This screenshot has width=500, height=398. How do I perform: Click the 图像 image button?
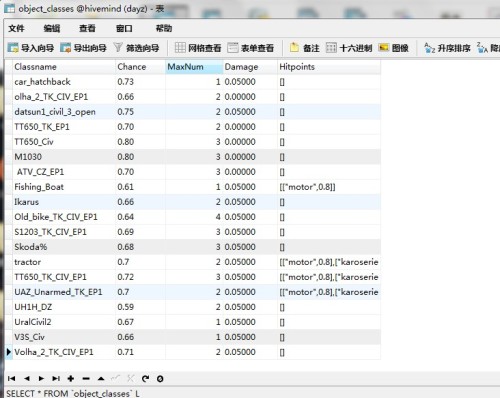[394, 48]
